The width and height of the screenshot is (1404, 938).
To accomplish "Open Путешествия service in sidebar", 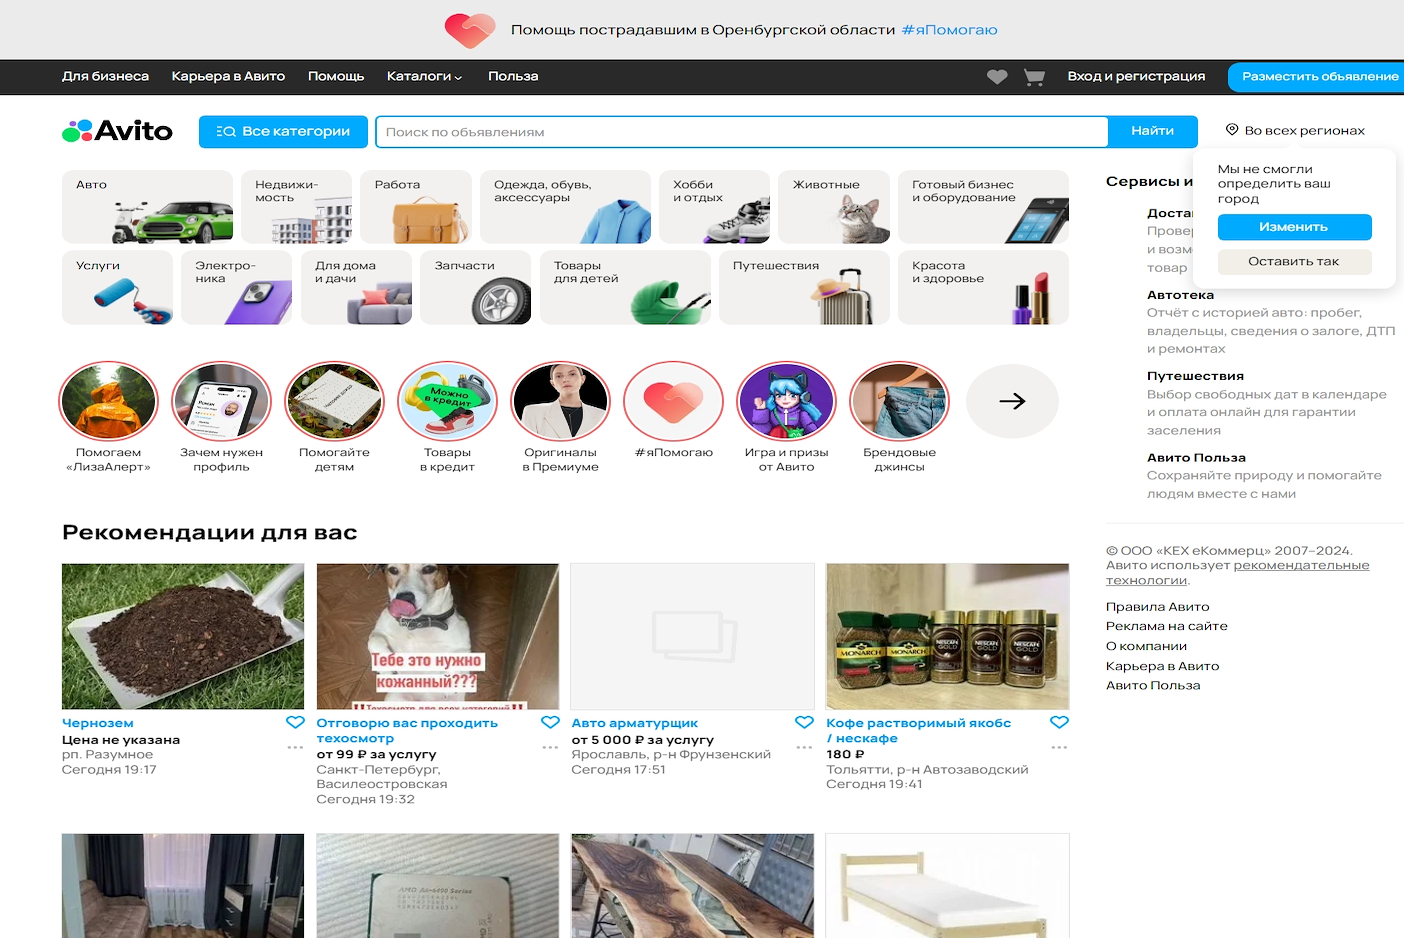I will coord(1195,376).
